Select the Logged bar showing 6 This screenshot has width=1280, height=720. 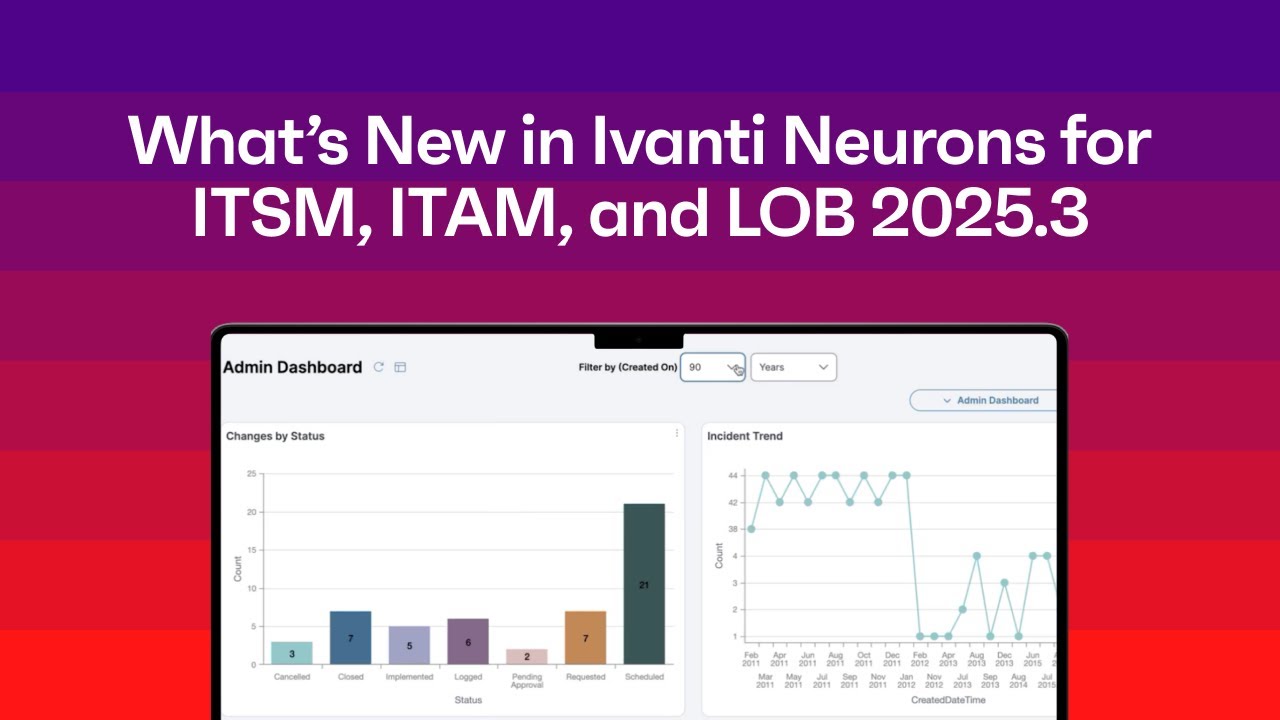pos(468,641)
